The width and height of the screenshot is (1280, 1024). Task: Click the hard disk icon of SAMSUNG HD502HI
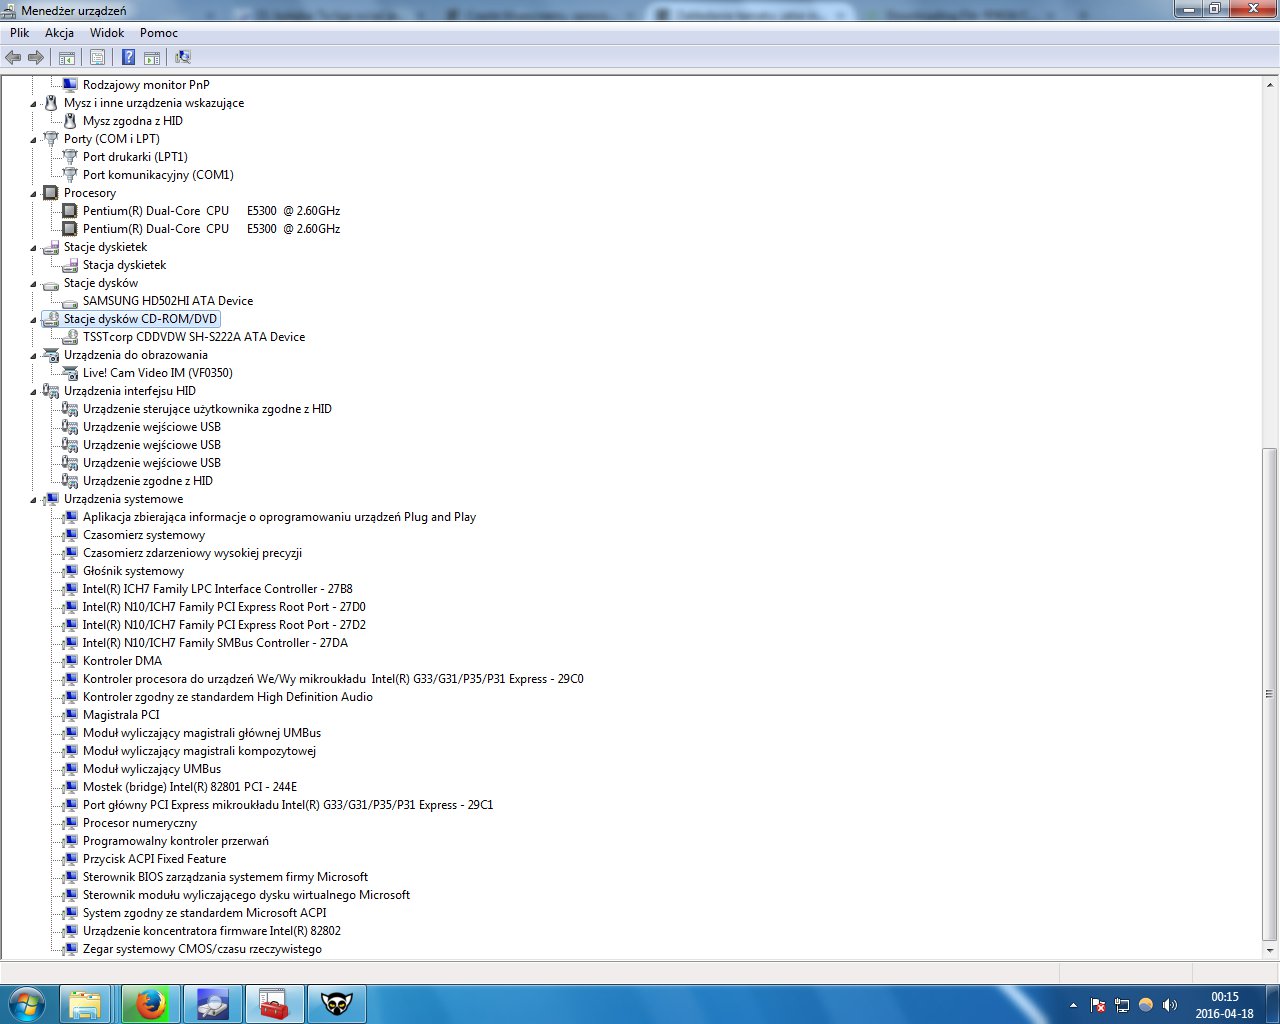coord(70,301)
